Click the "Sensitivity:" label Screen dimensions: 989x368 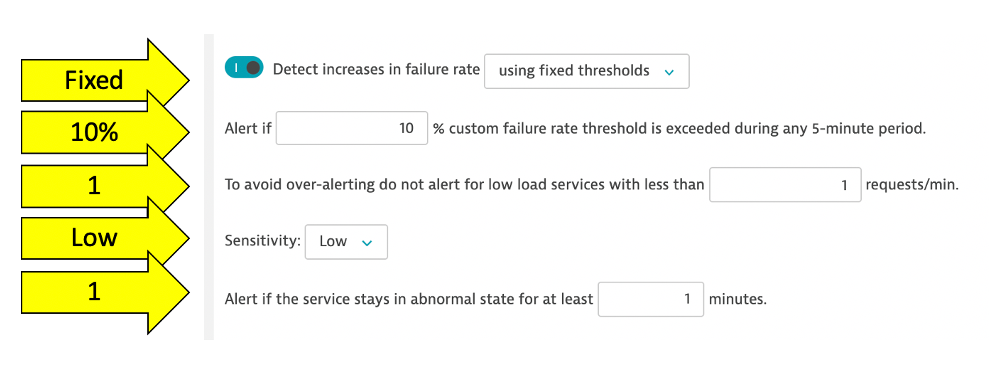[x=262, y=241]
